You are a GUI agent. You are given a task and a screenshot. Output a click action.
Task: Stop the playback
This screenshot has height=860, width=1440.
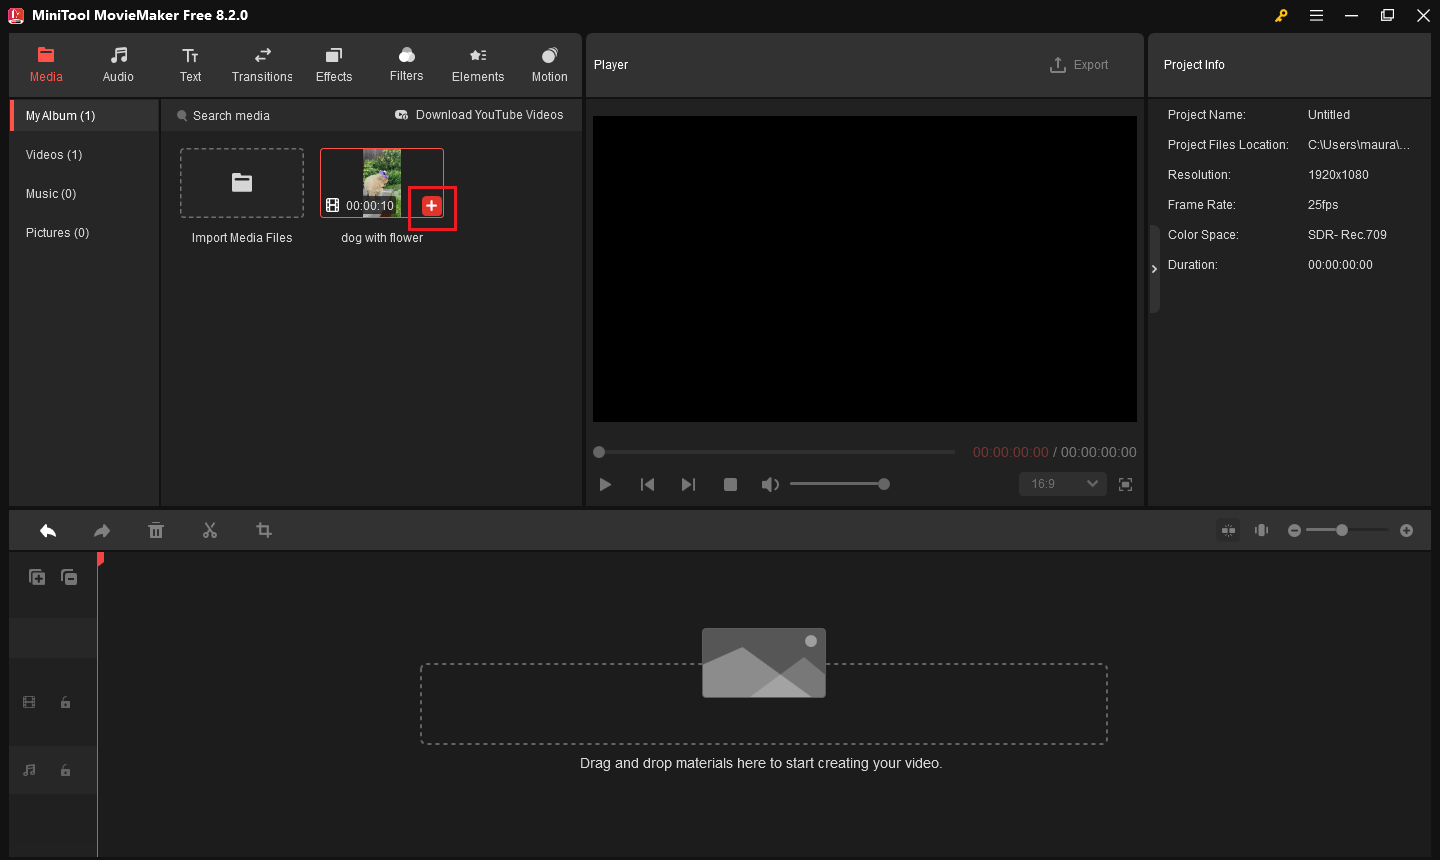click(730, 485)
